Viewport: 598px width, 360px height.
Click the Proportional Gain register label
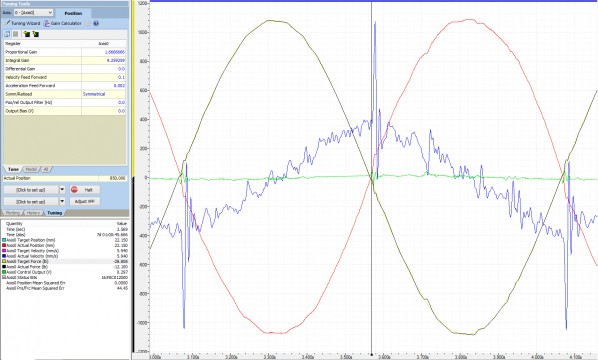[x=21, y=52]
